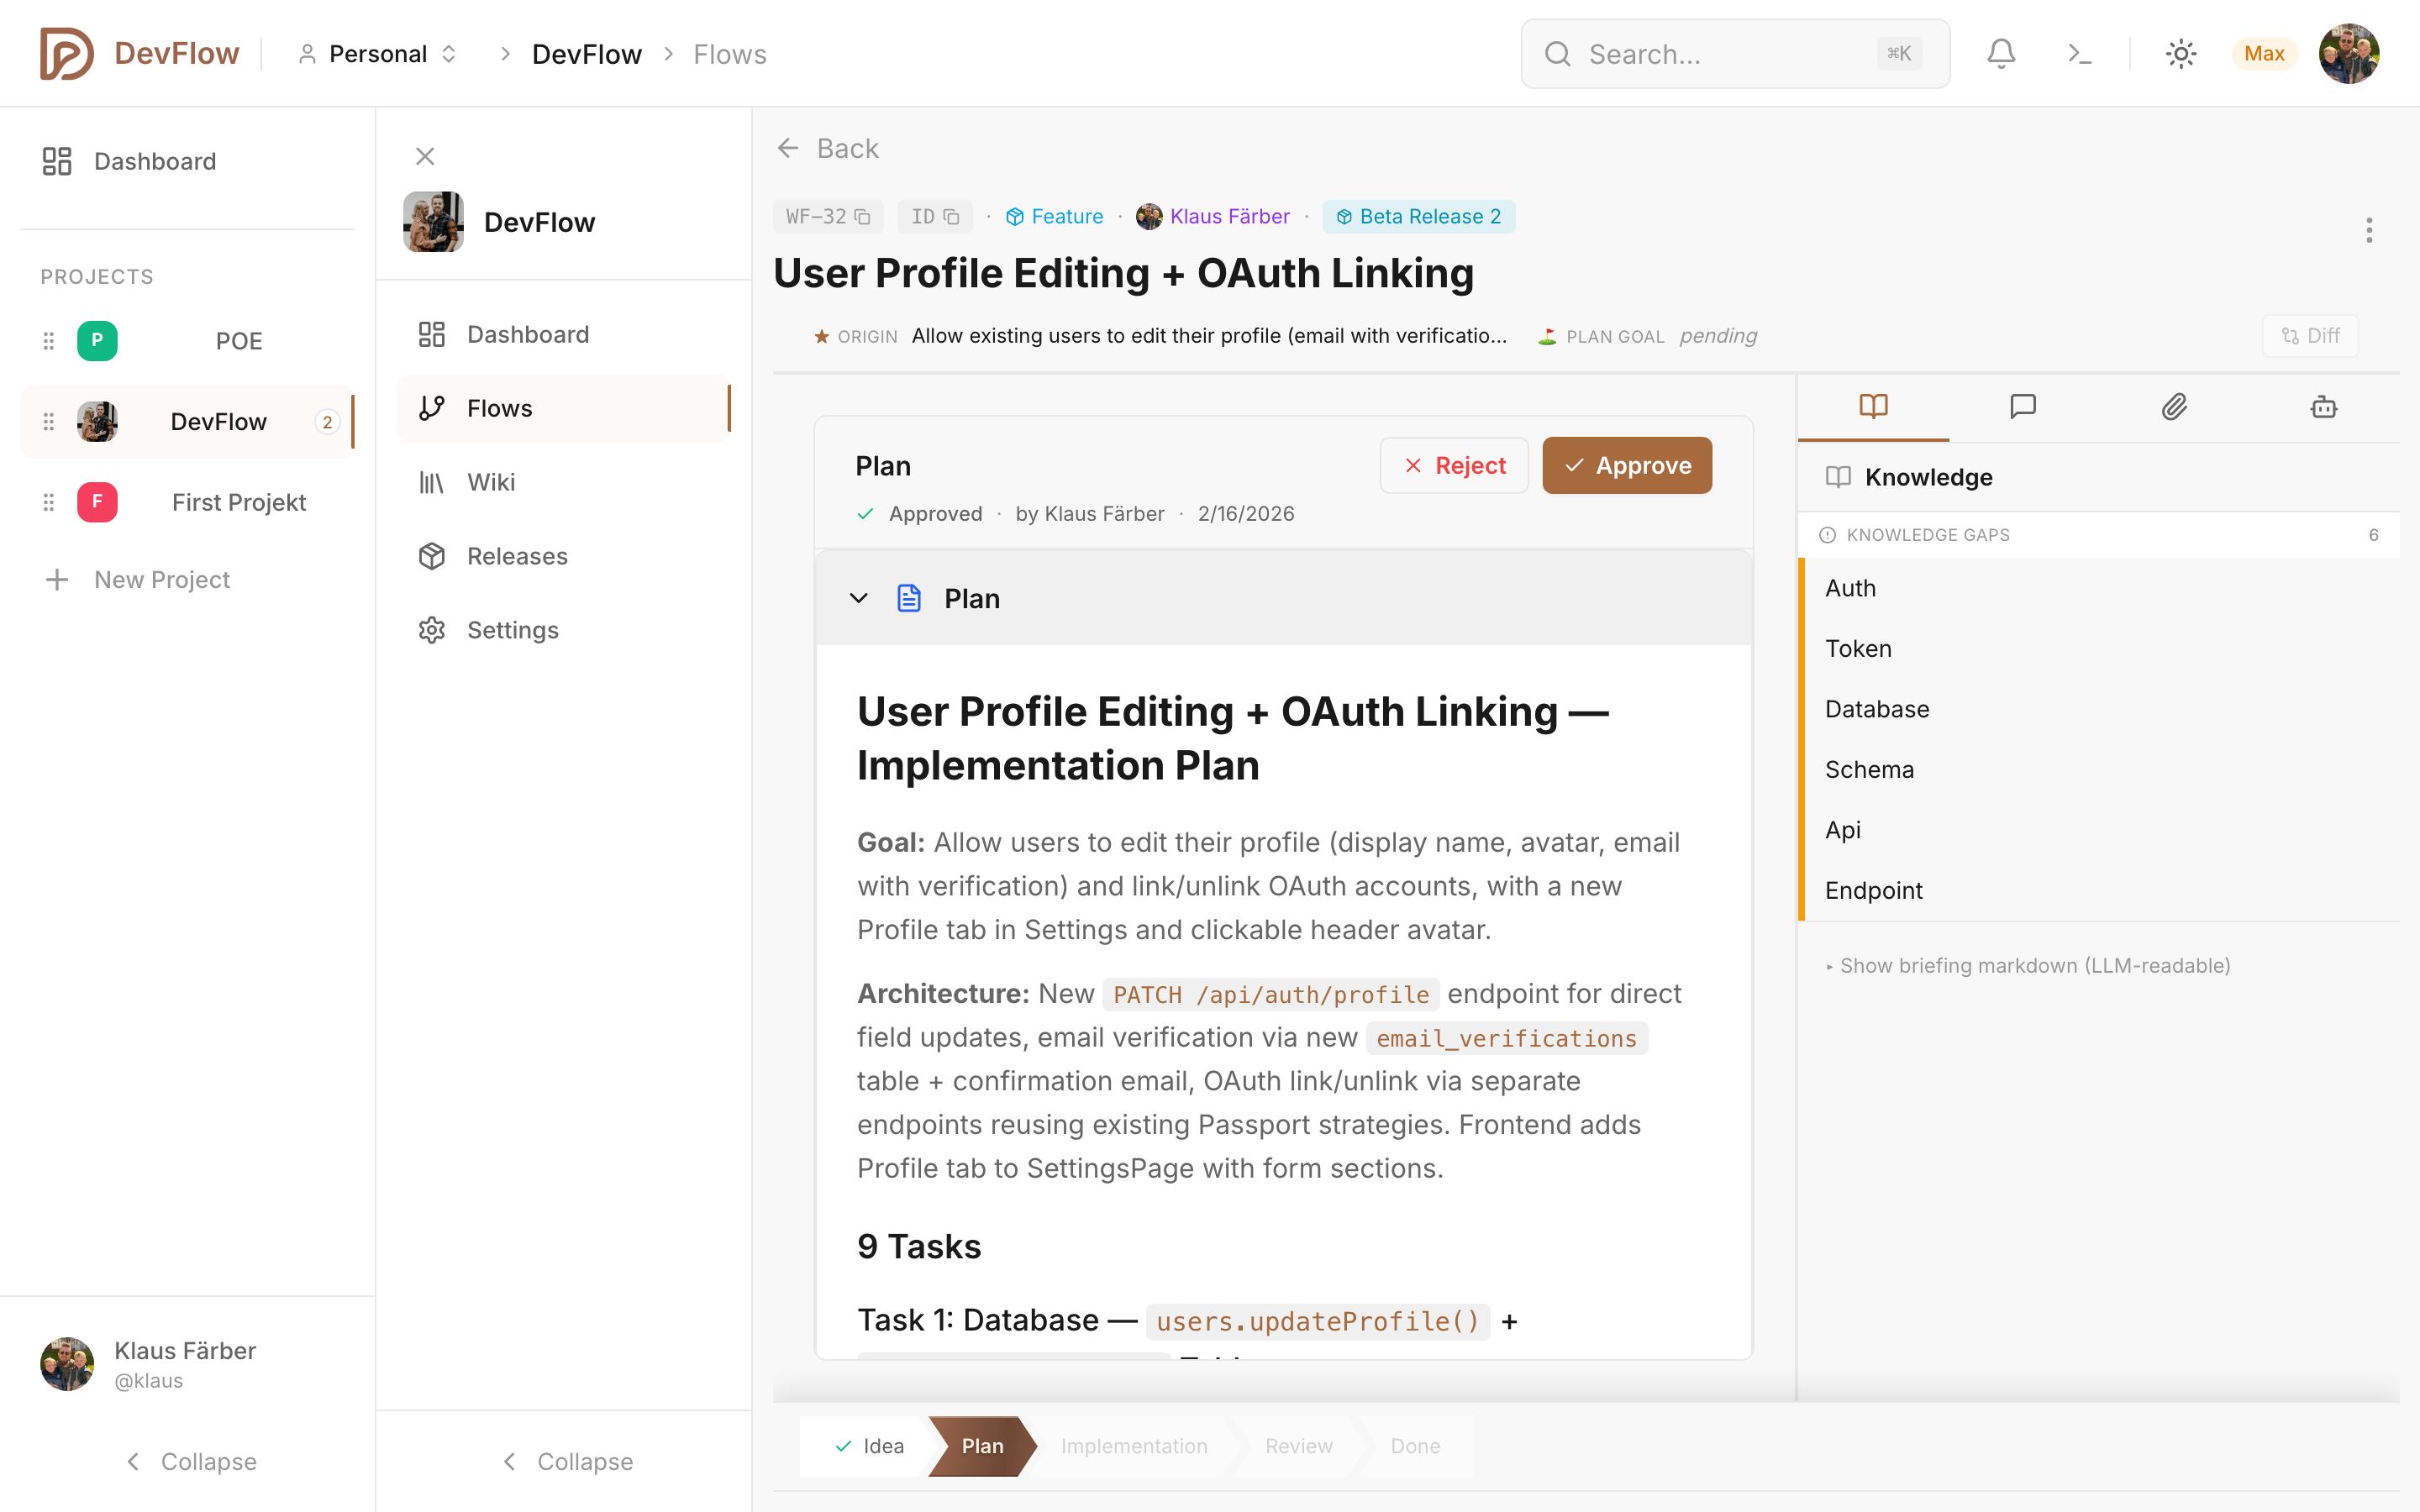Image resolution: width=2420 pixels, height=1512 pixels.
Task: Focus the Search field
Action: point(1735,54)
